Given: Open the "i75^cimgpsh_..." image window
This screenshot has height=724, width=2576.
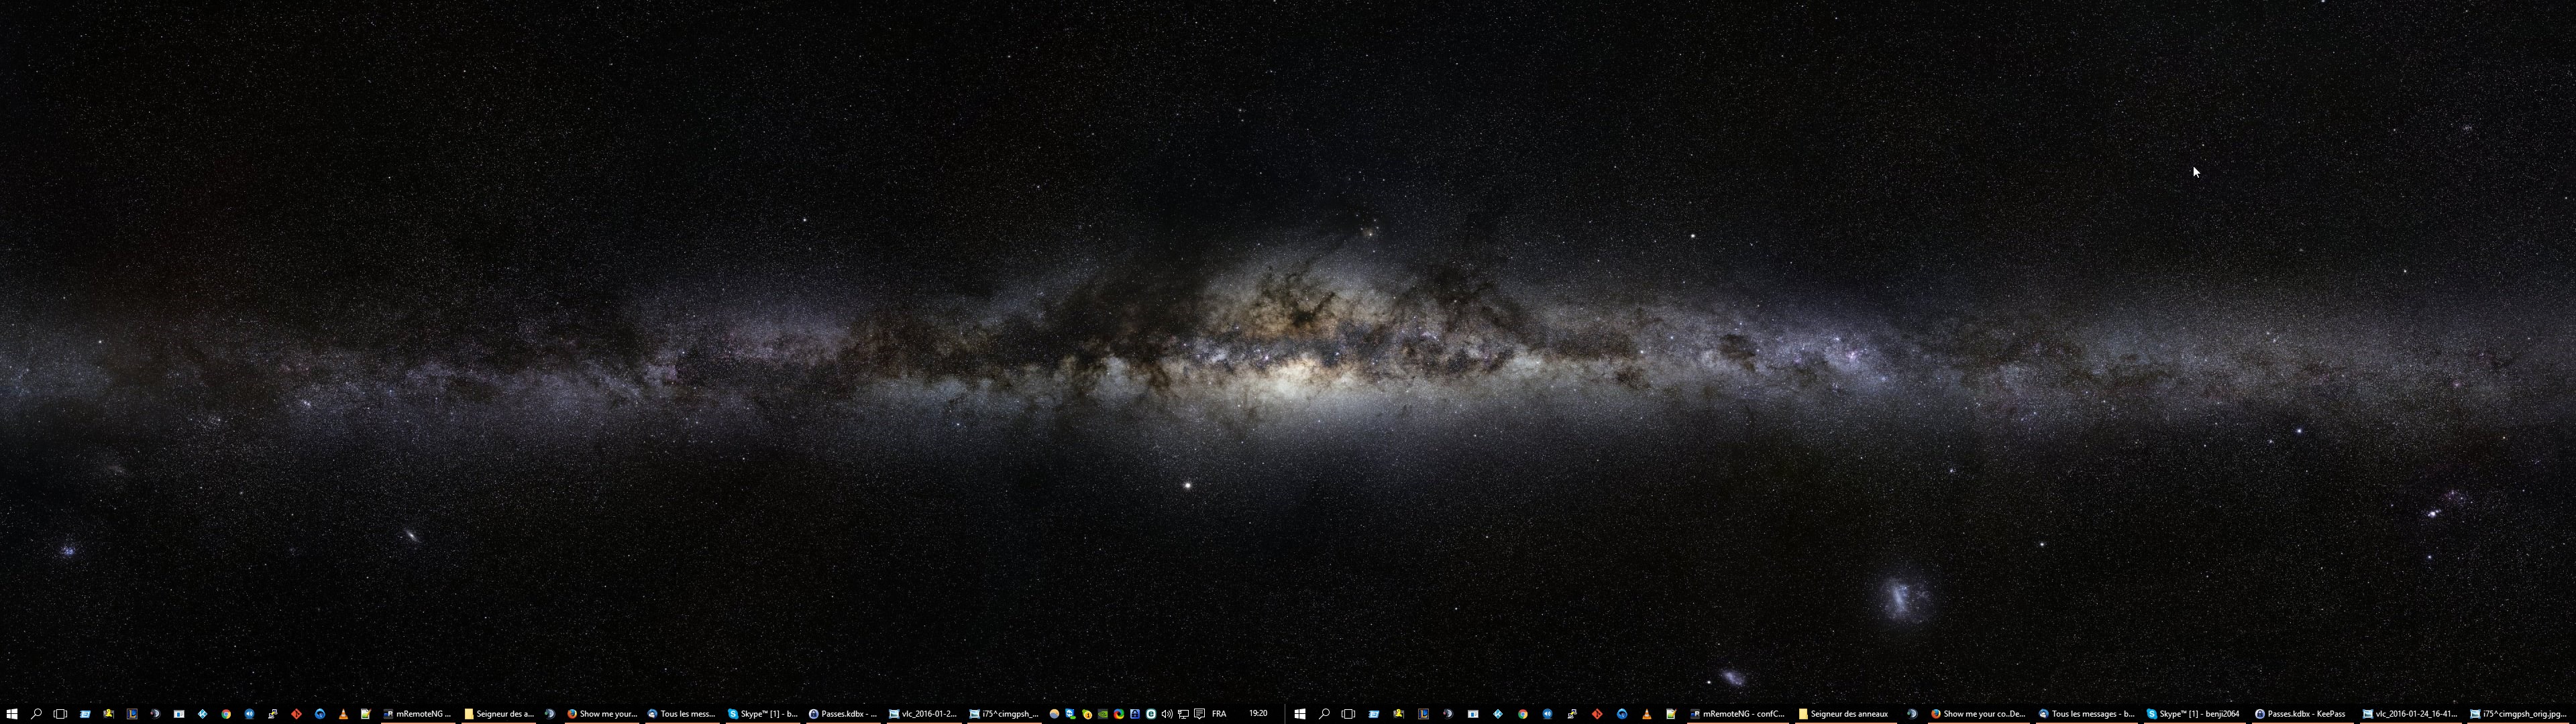Looking at the screenshot, I should 1004,714.
